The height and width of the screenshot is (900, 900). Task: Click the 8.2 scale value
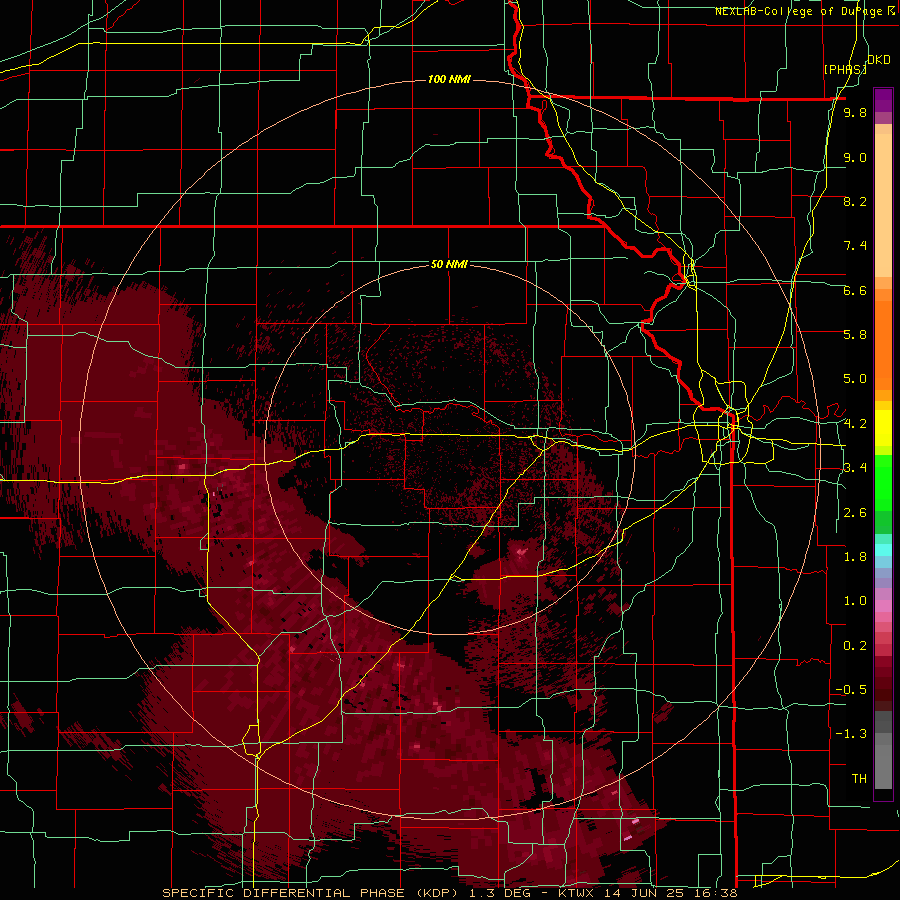click(855, 201)
